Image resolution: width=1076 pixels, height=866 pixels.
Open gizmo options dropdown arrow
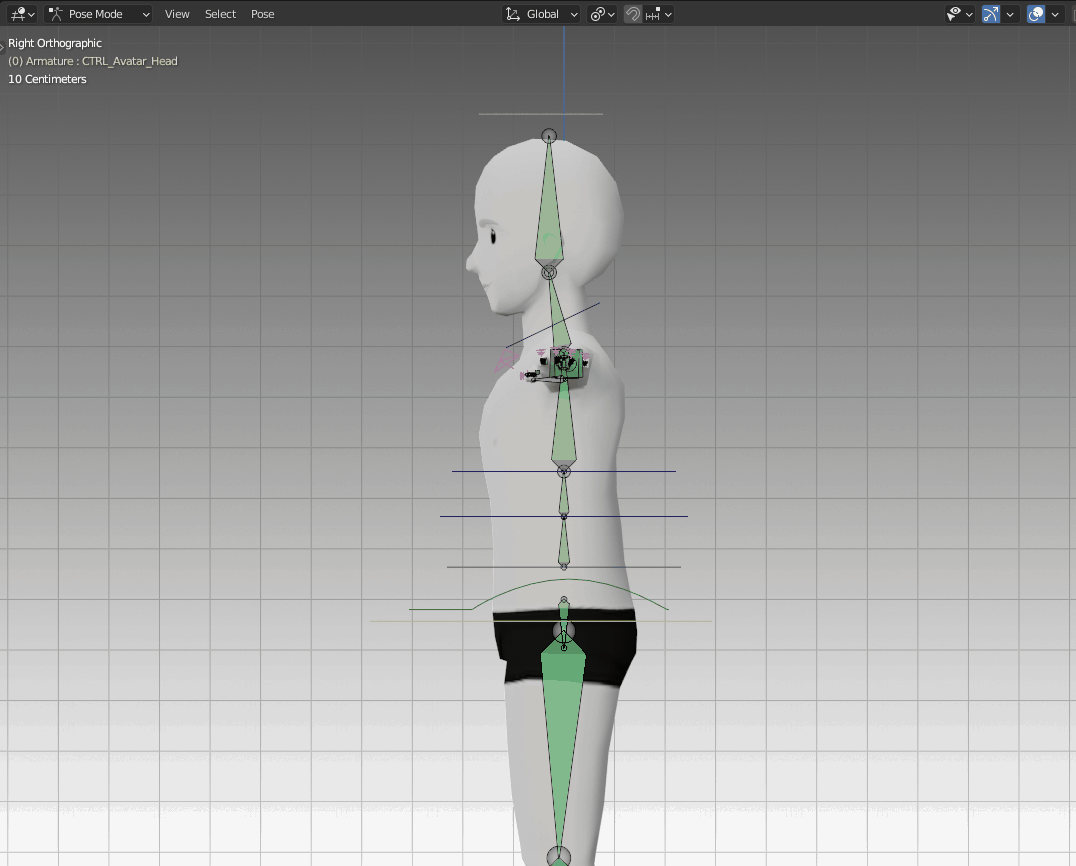point(1009,14)
